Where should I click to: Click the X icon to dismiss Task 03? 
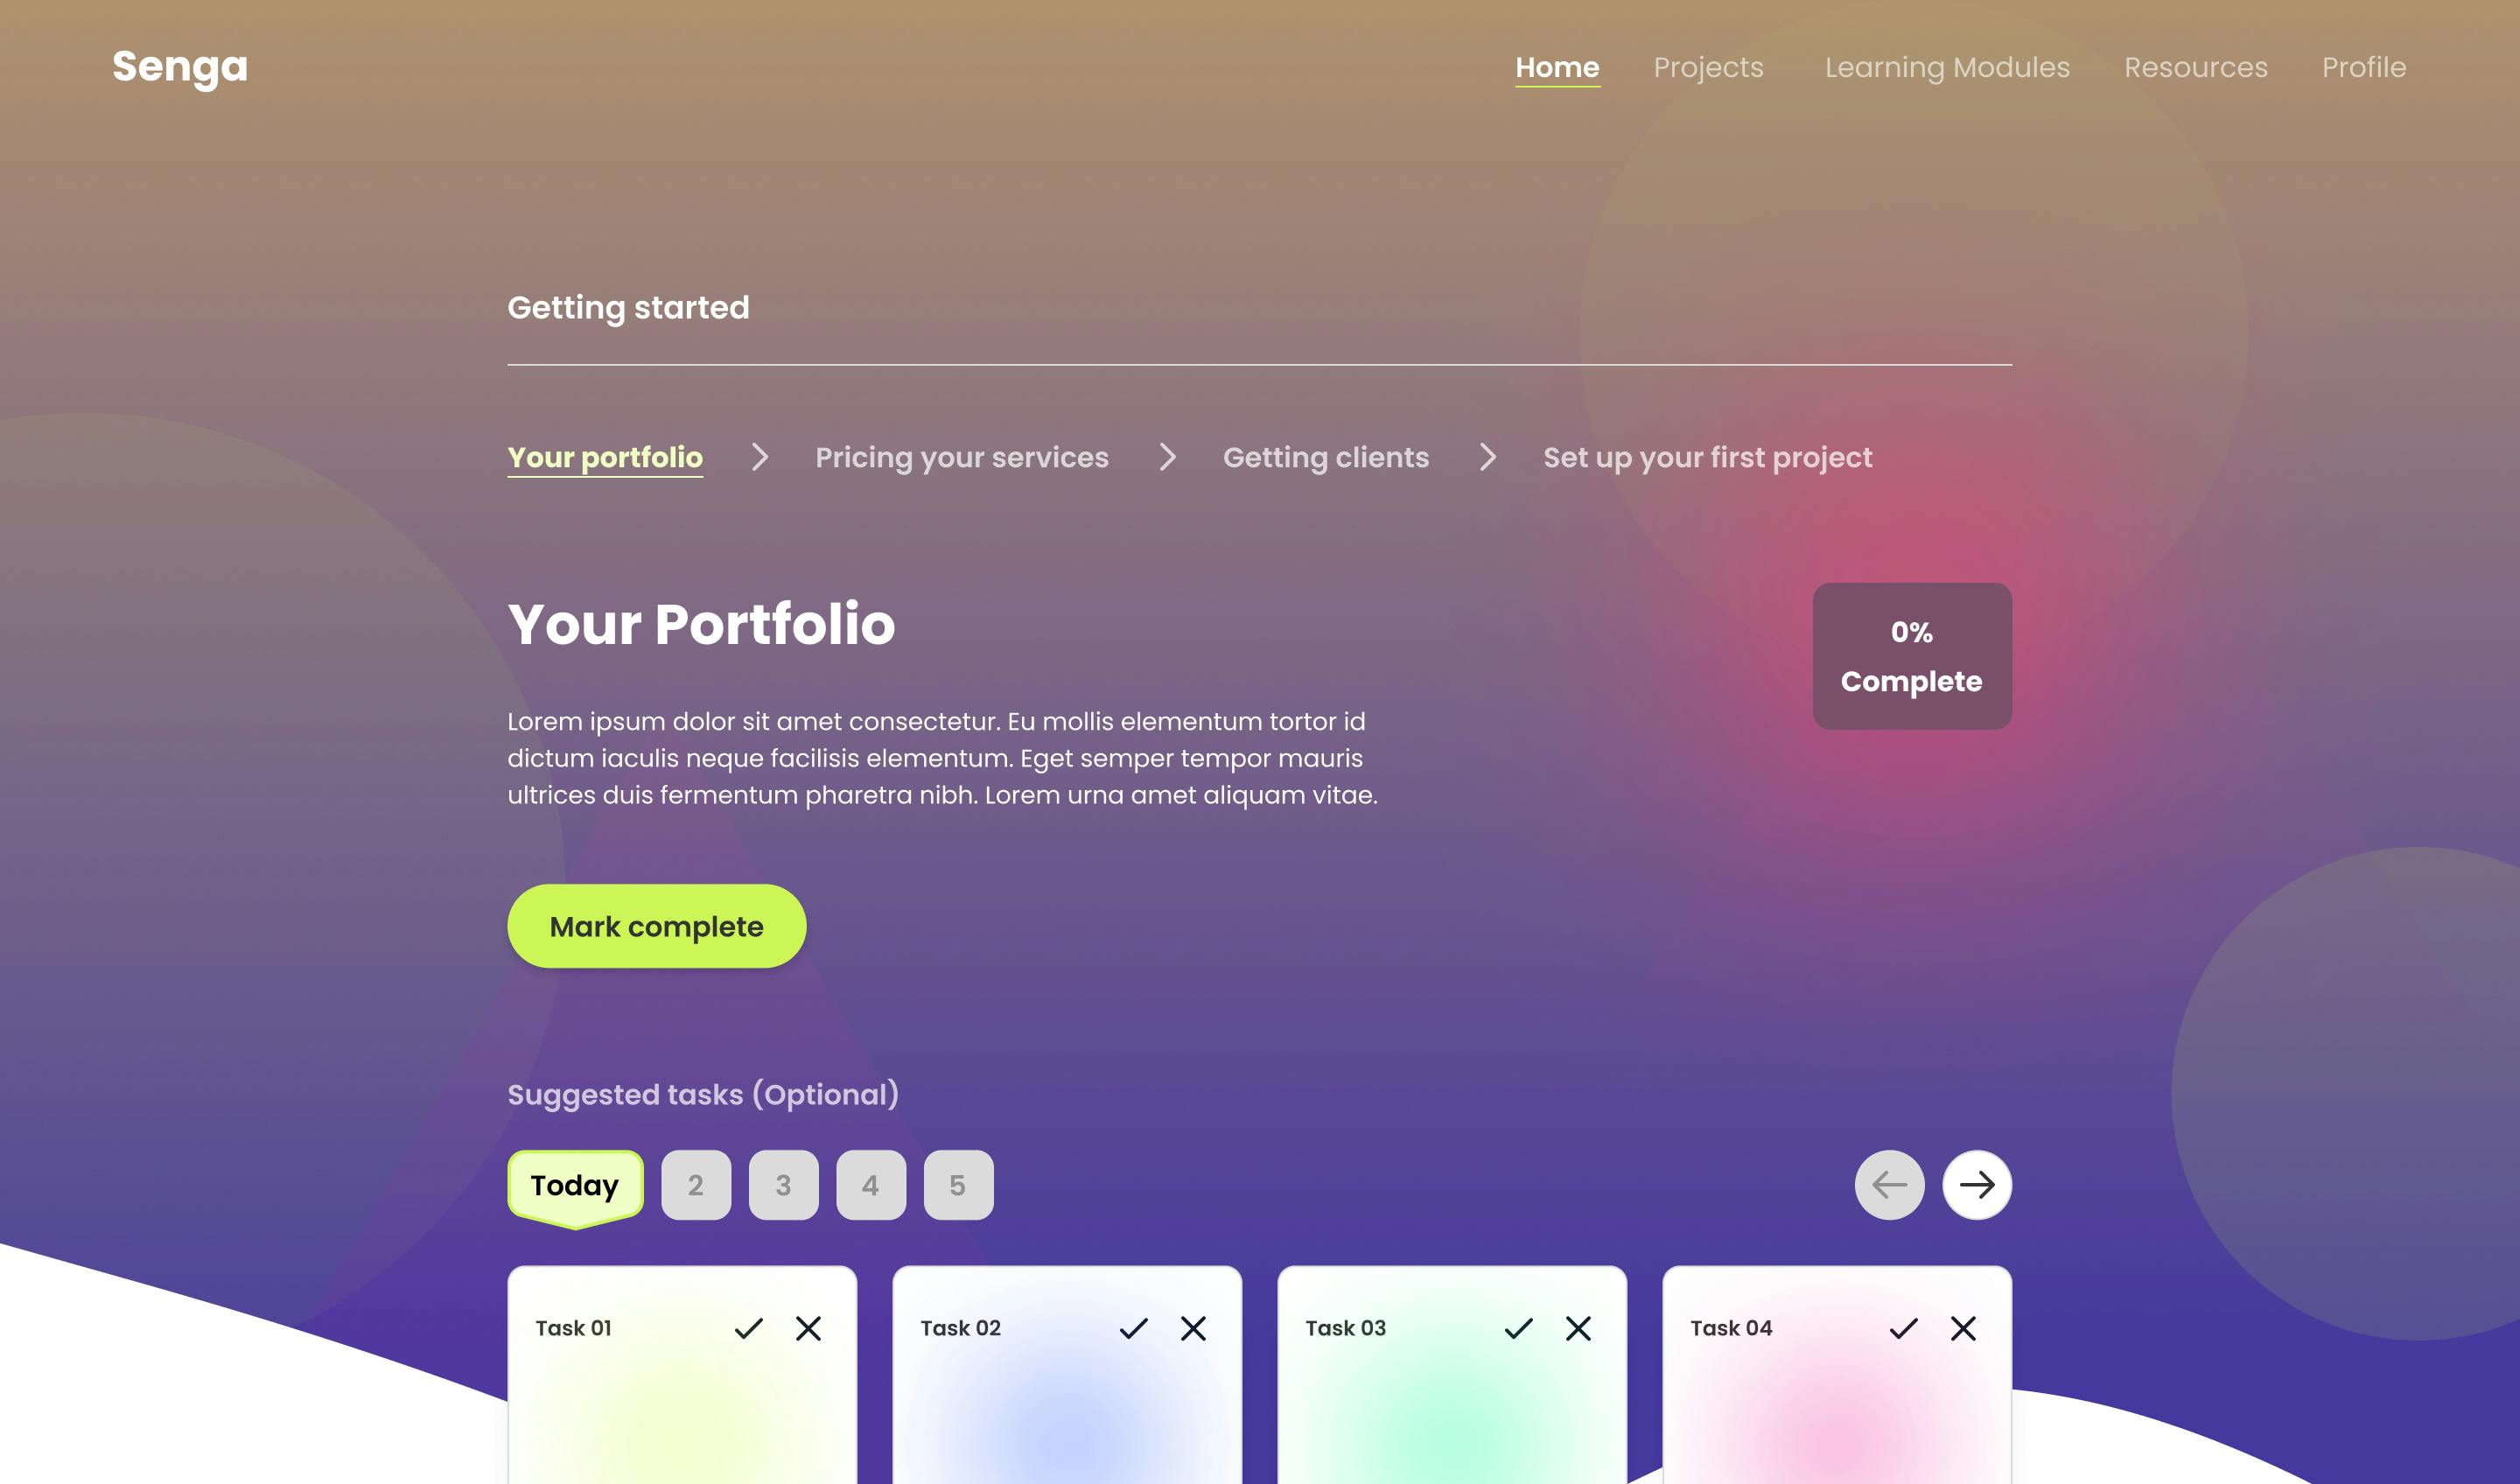1577,1326
